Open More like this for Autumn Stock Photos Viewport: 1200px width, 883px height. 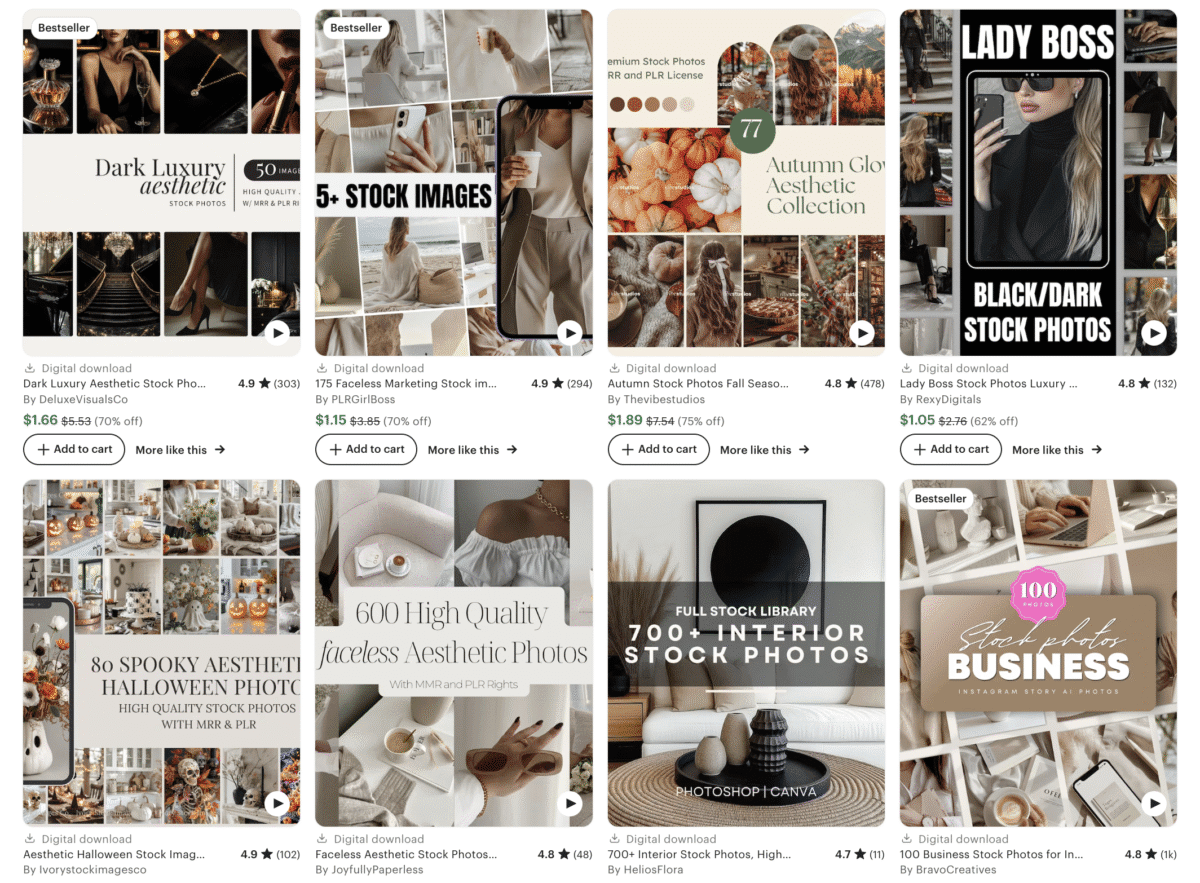(x=765, y=450)
